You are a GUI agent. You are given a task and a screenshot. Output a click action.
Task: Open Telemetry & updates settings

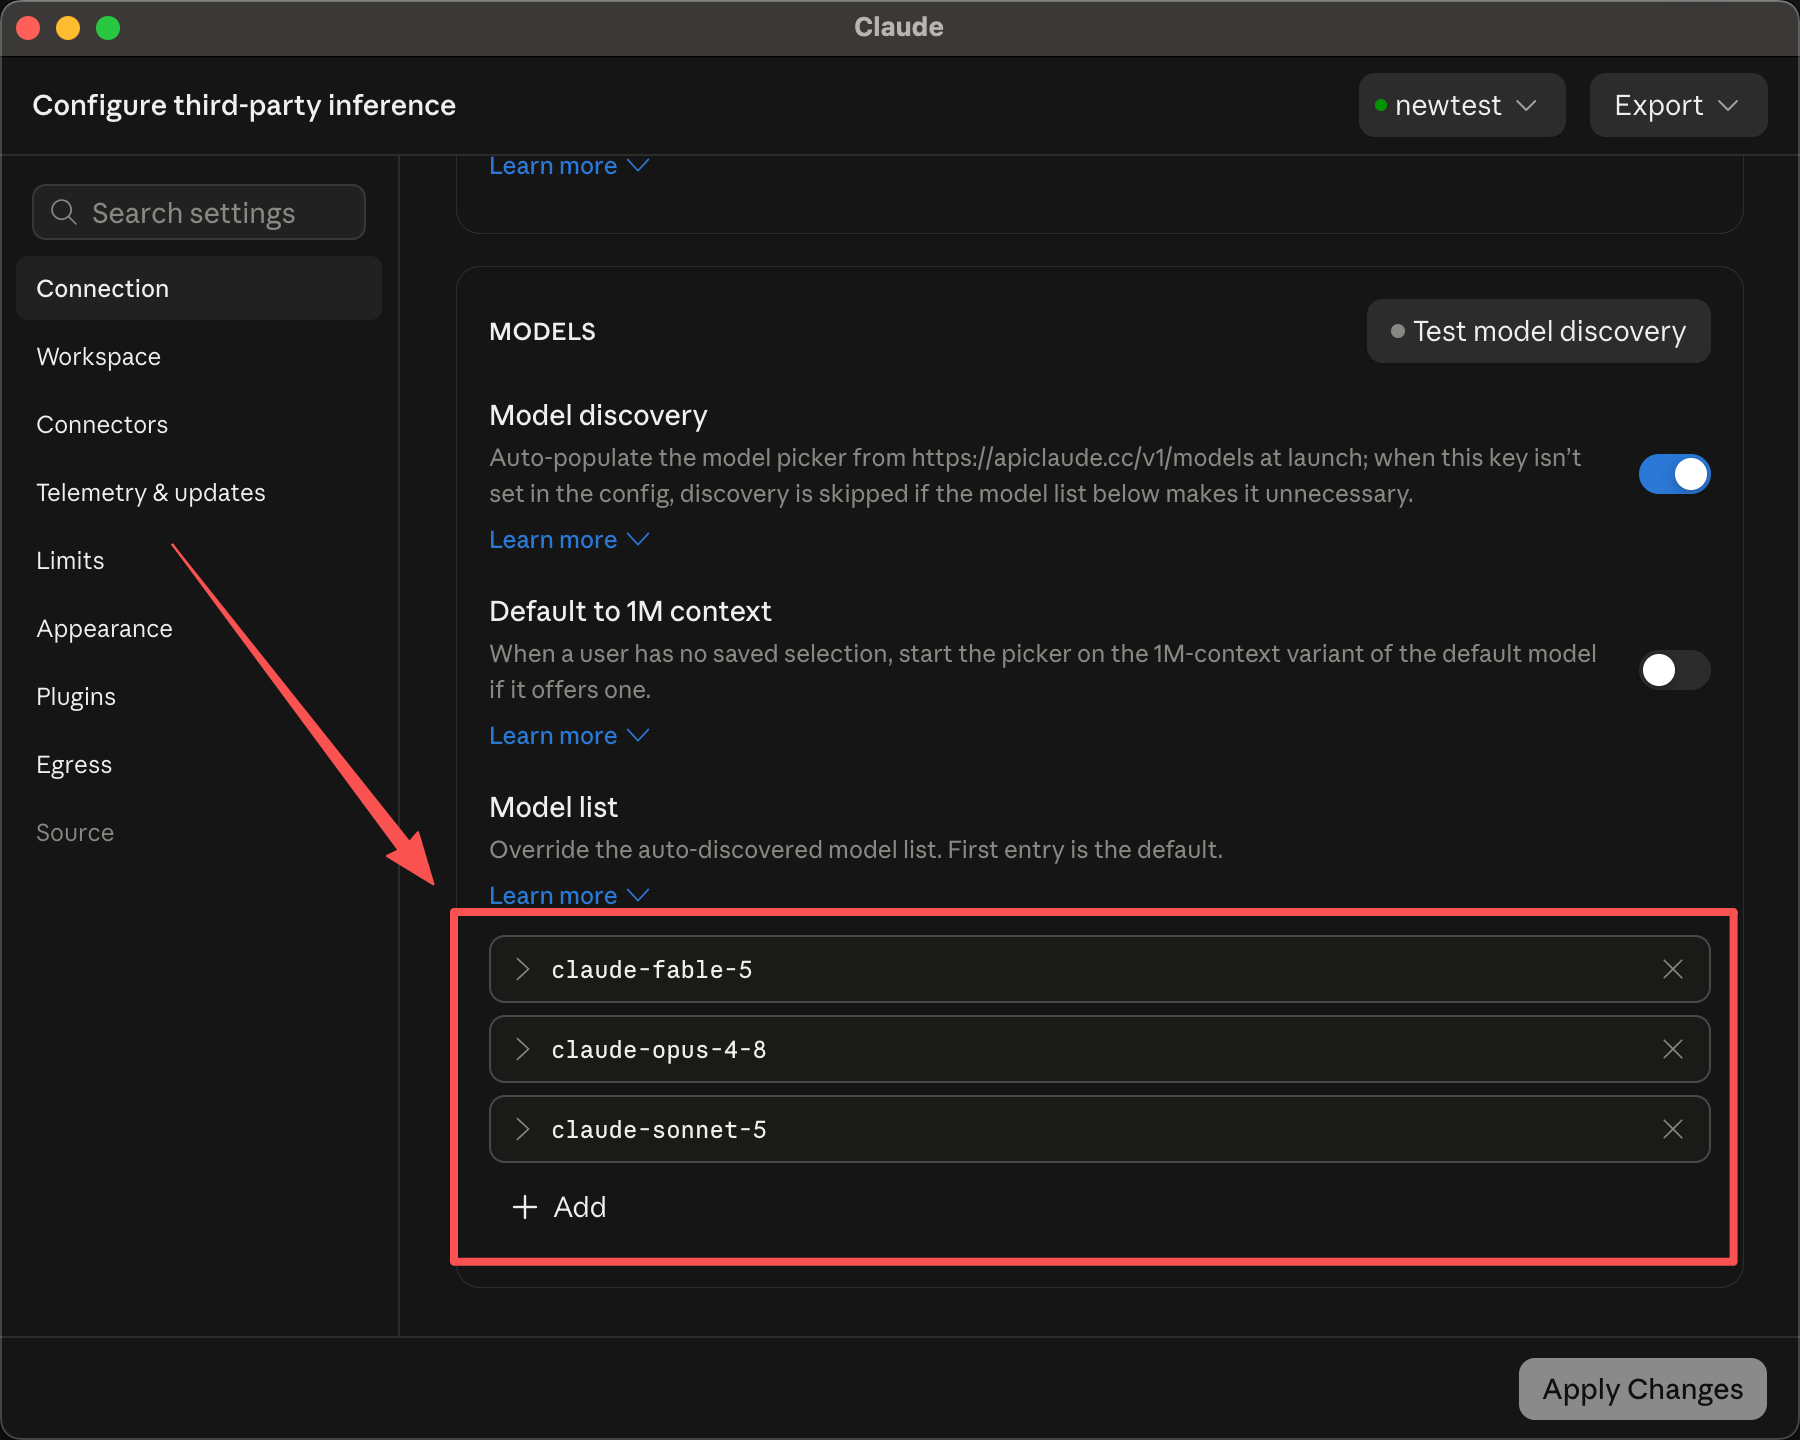coord(199,492)
